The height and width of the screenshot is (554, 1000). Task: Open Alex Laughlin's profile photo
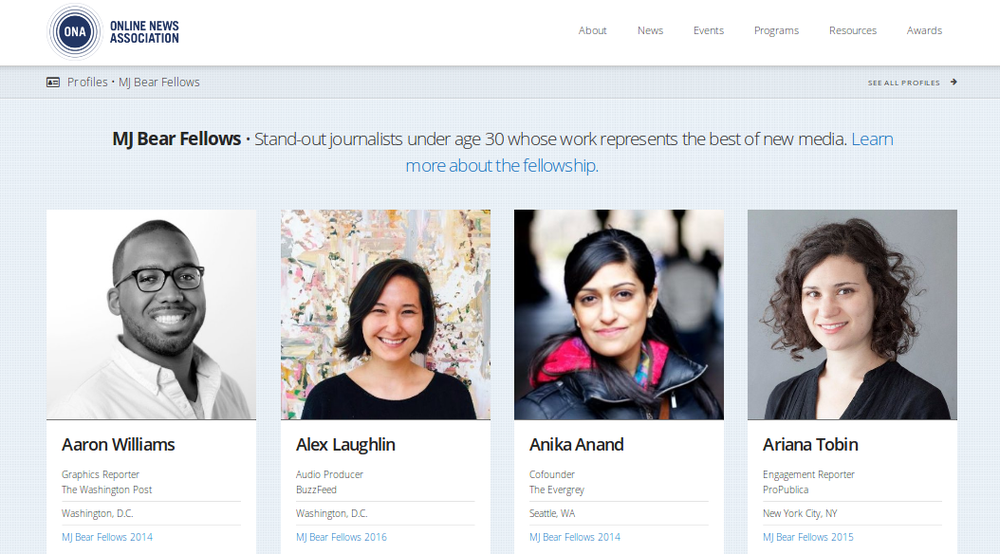point(385,314)
